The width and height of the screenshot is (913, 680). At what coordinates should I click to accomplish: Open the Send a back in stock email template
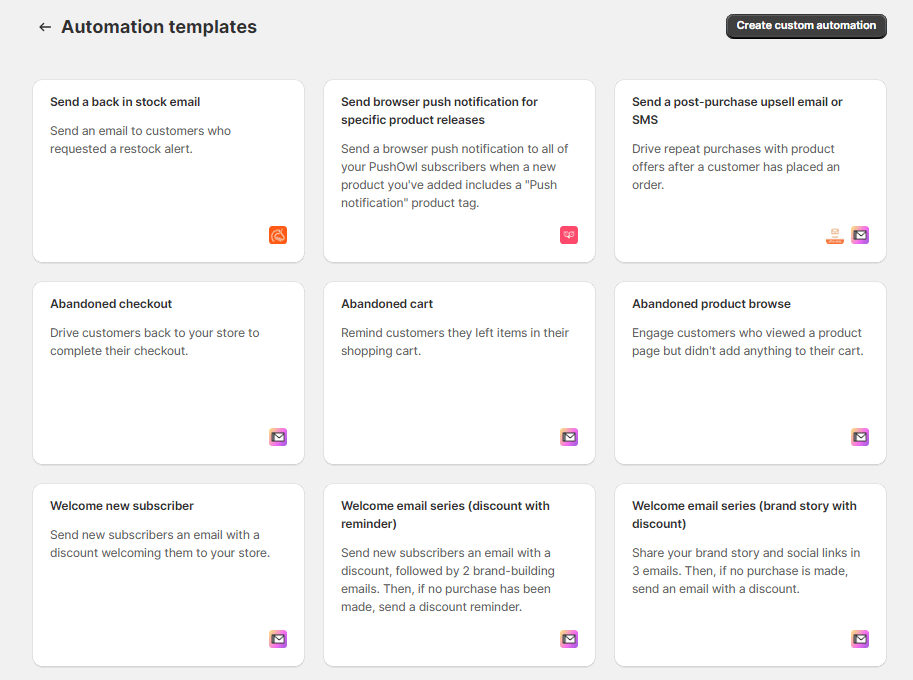click(x=168, y=170)
